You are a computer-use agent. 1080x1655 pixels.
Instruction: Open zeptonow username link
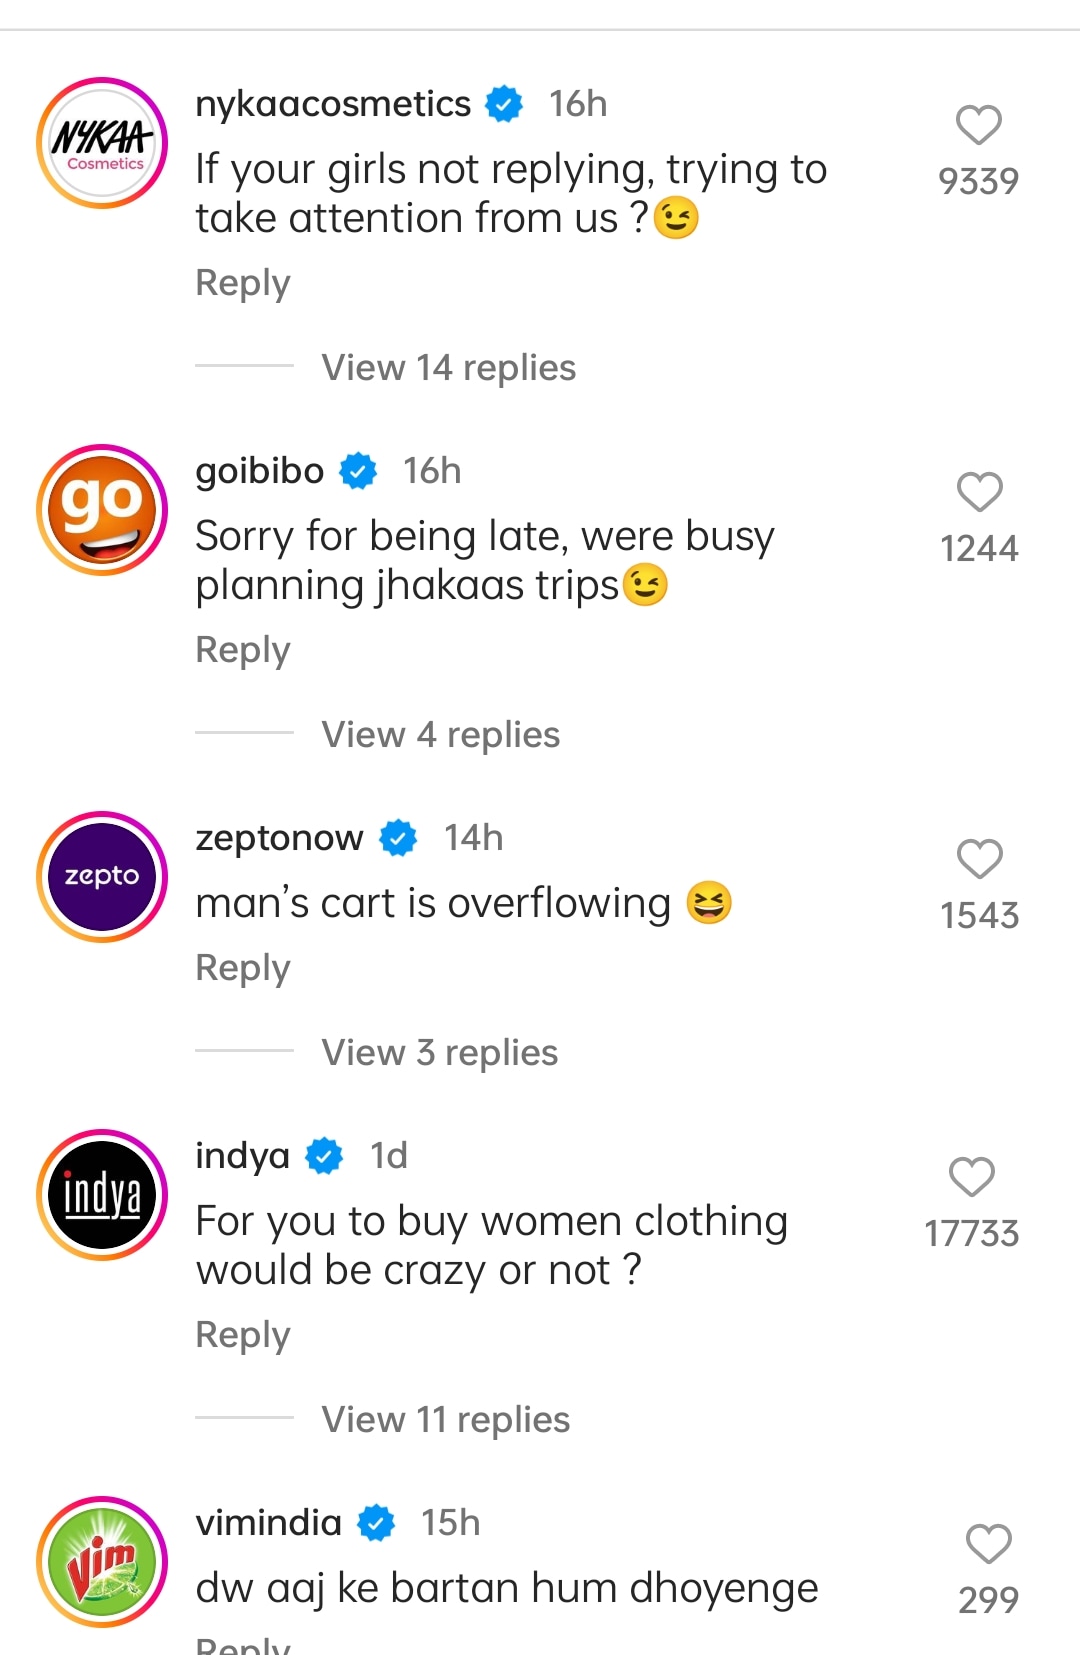pyautogui.click(x=279, y=838)
